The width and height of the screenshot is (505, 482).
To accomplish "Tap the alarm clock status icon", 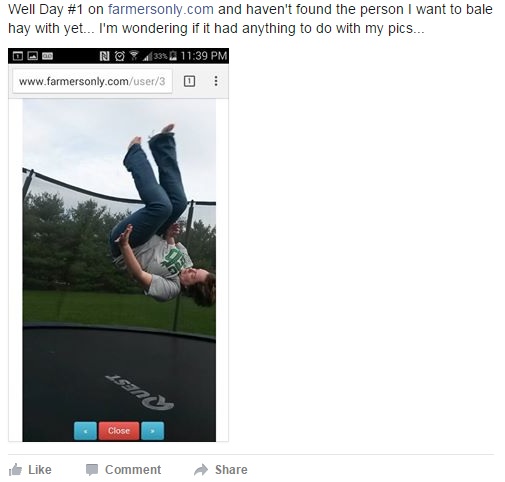I will [x=120, y=56].
